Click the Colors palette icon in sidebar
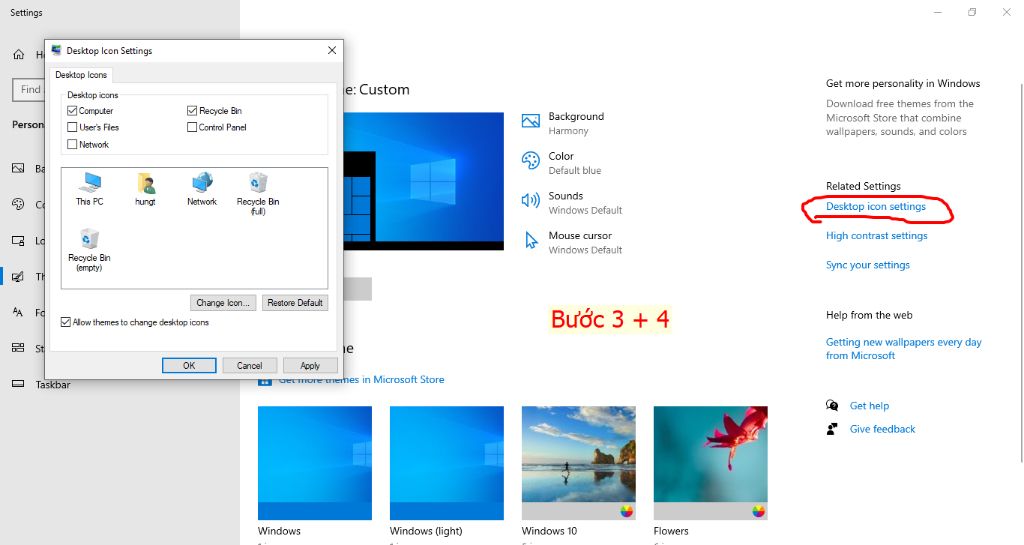The height and width of the screenshot is (545, 1024). [18, 204]
